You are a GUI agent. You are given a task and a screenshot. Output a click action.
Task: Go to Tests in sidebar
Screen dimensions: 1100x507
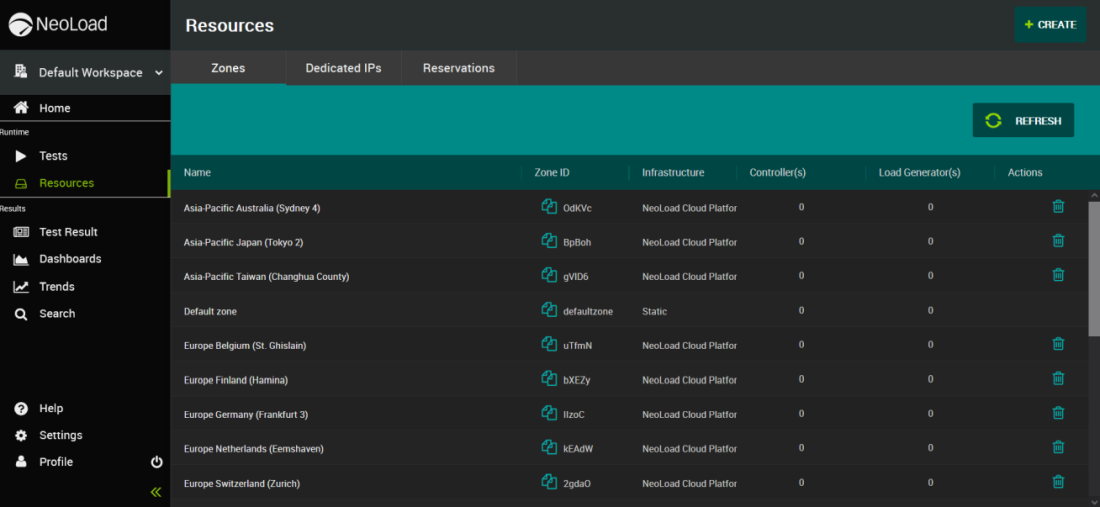click(x=53, y=156)
